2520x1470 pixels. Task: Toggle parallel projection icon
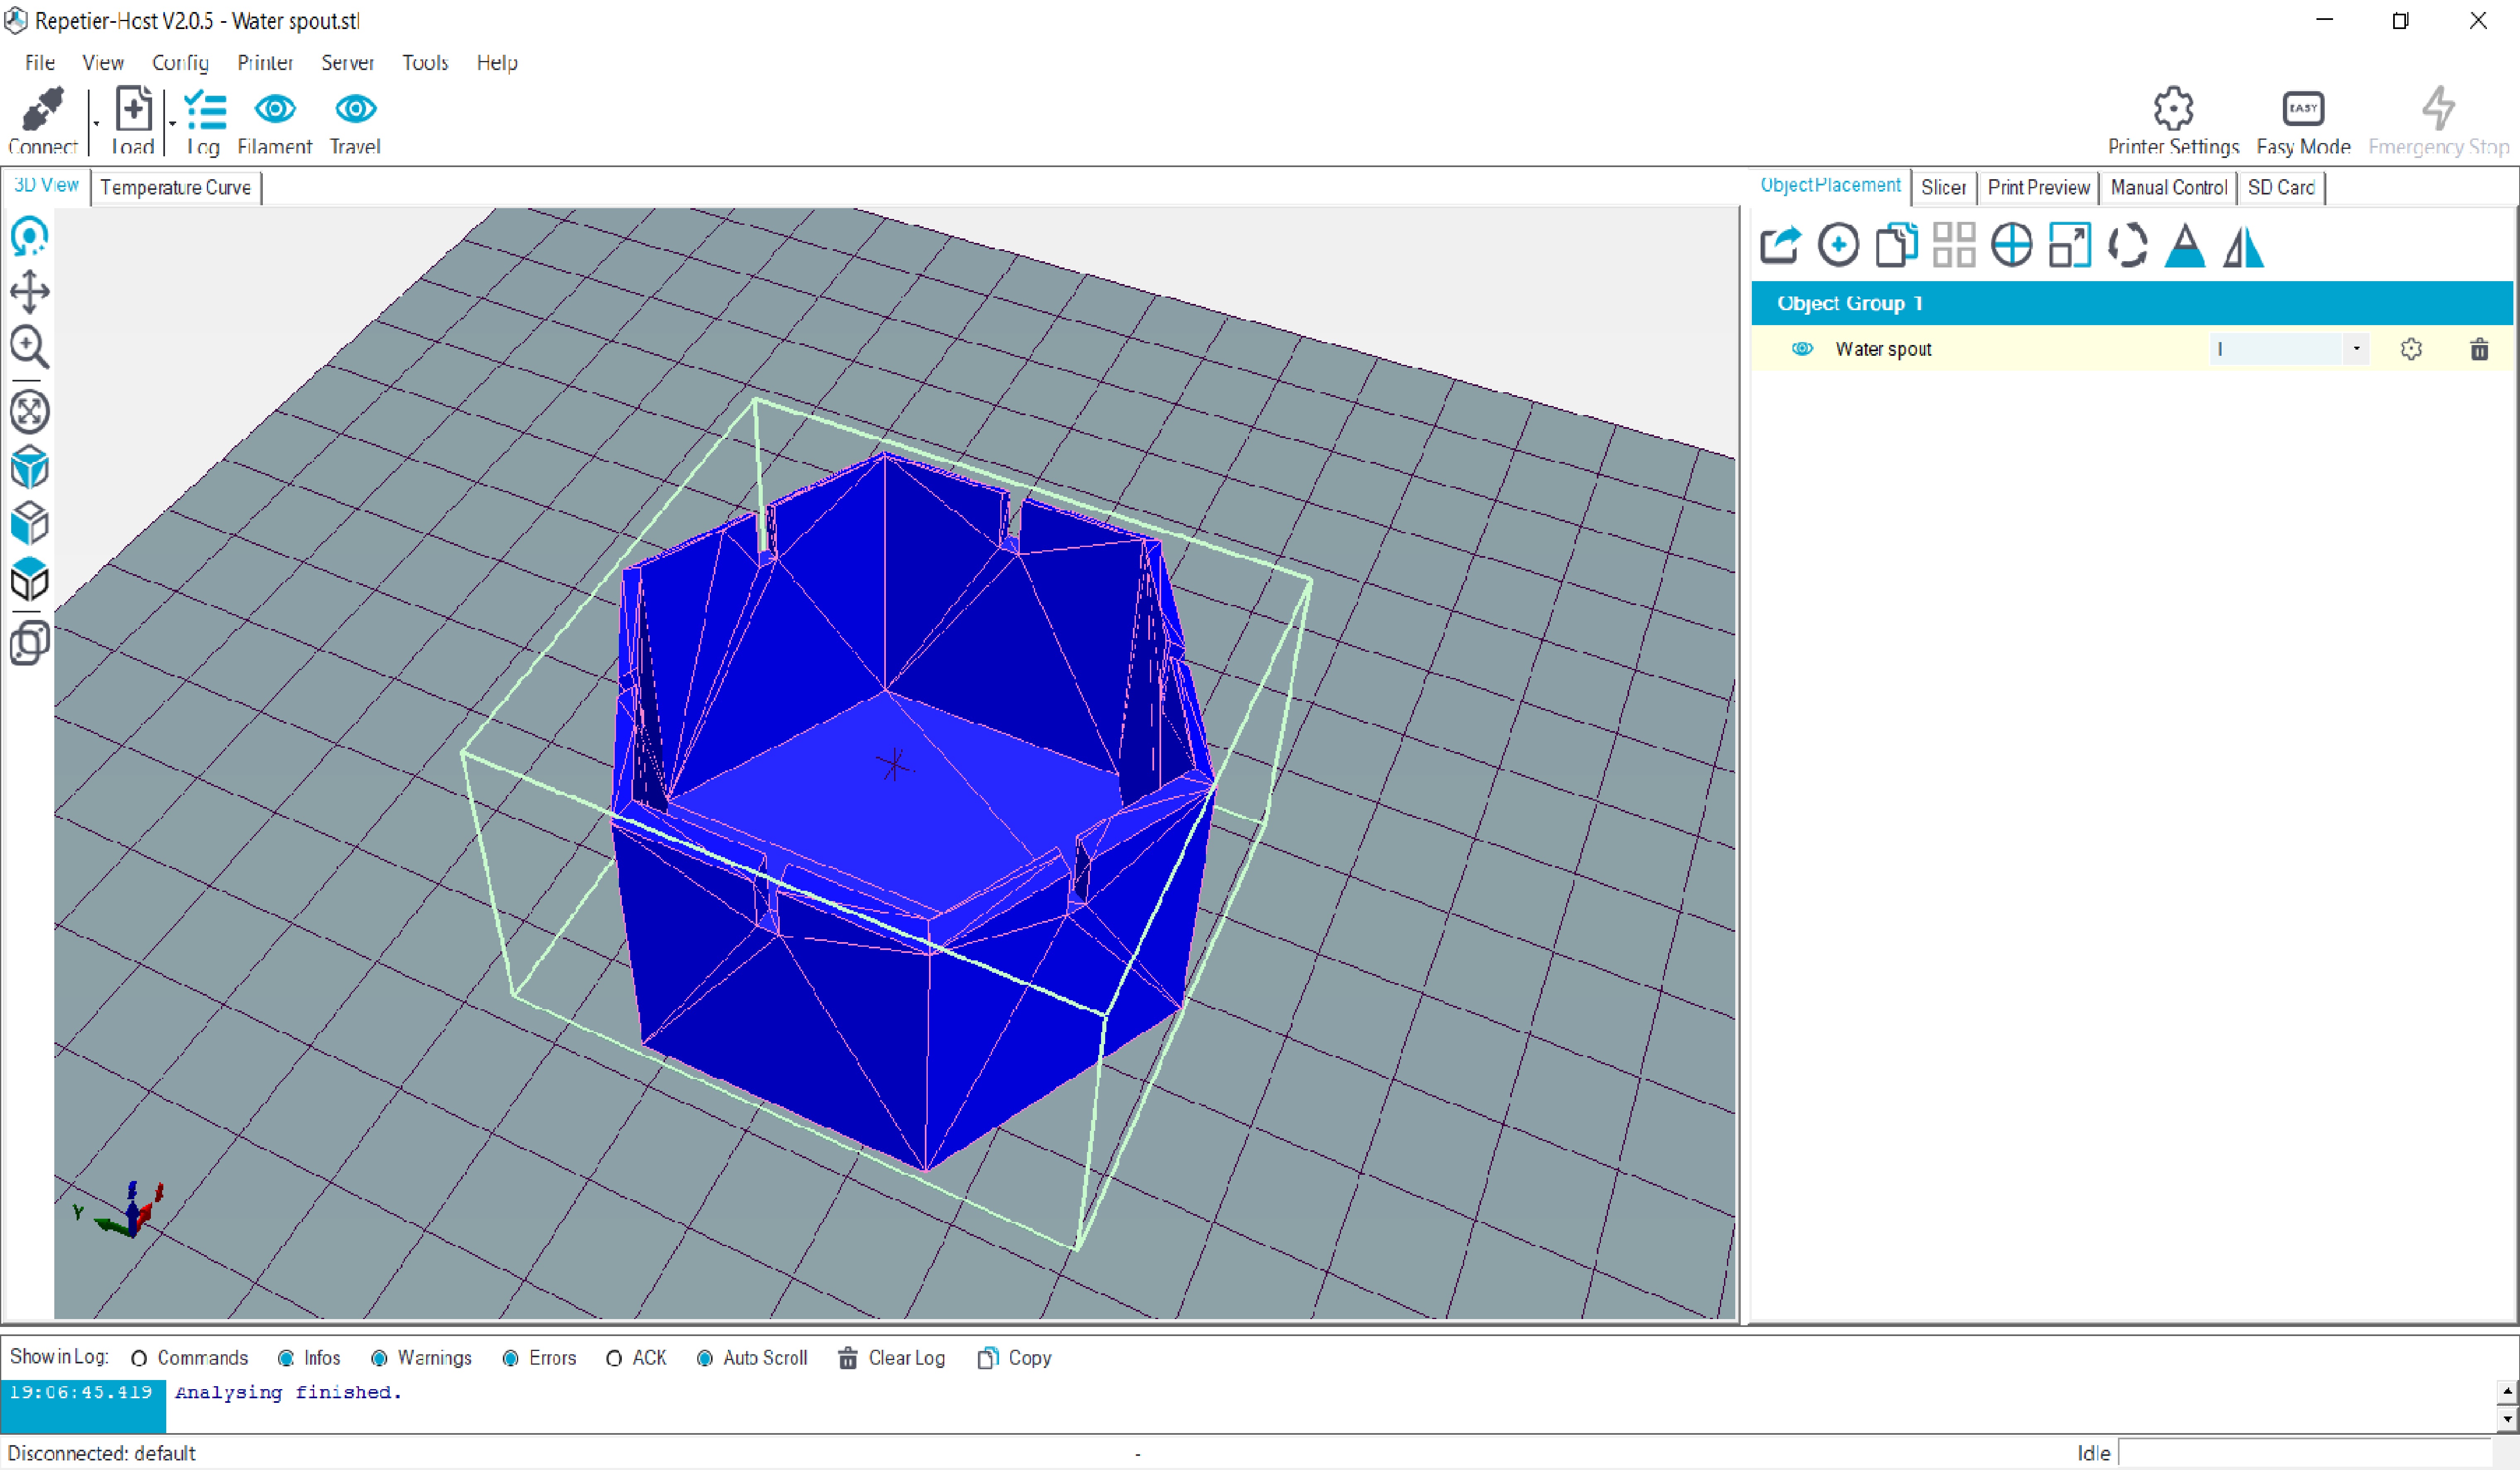point(30,643)
